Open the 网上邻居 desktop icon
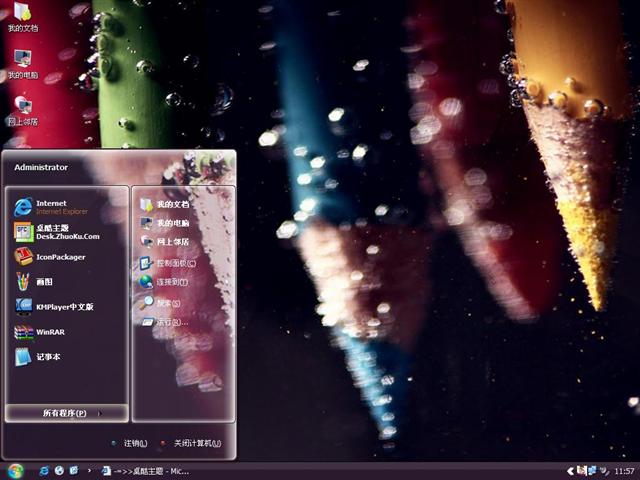This screenshot has width=640, height=480. [23, 111]
